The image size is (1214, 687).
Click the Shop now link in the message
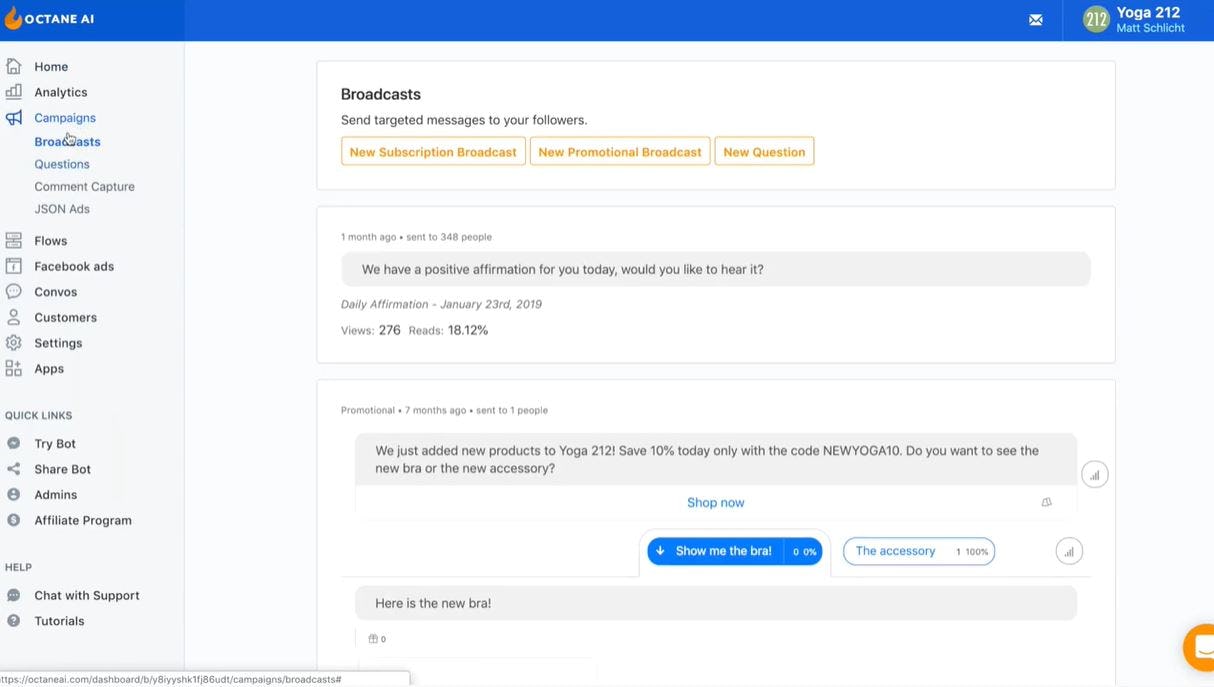coord(715,502)
